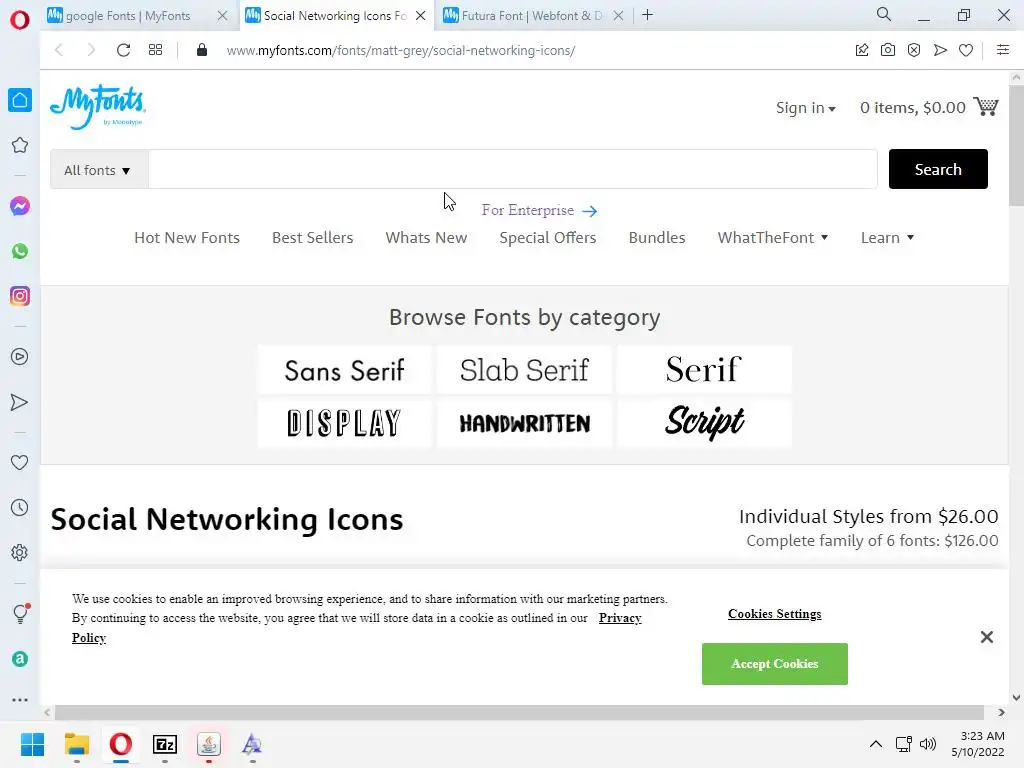Image resolution: width=1024 pixels, height=768 pixels.
Task: Open Pinboards heart in sidebar
Action: point(20,462)
